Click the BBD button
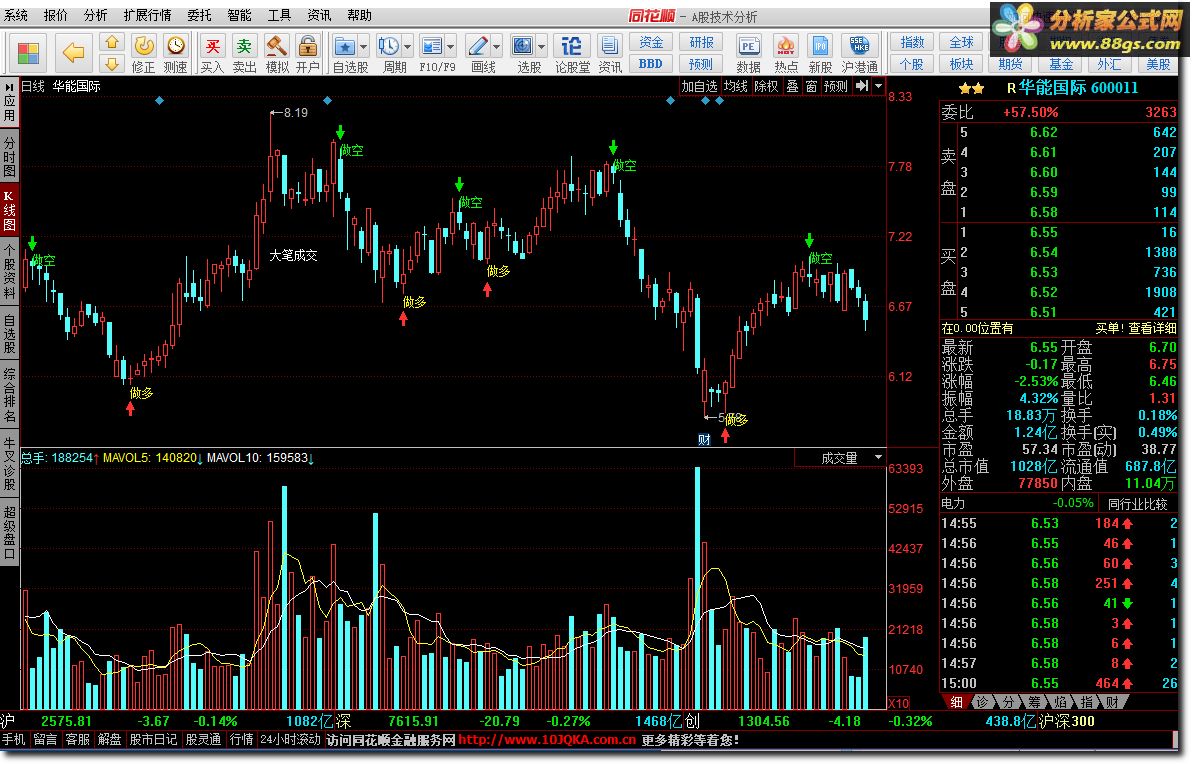 (651, 64)
